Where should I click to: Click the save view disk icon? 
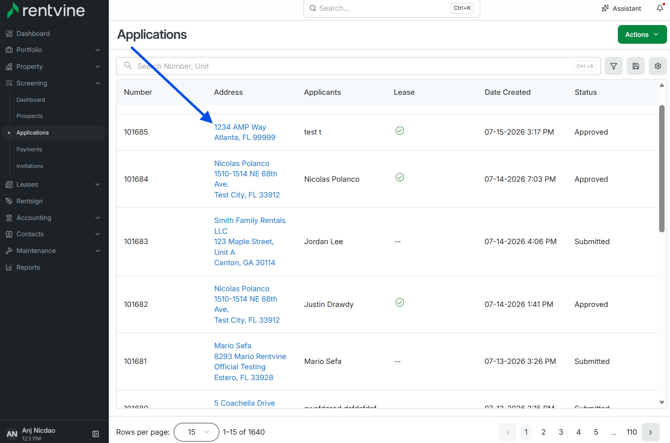[636, 66]
